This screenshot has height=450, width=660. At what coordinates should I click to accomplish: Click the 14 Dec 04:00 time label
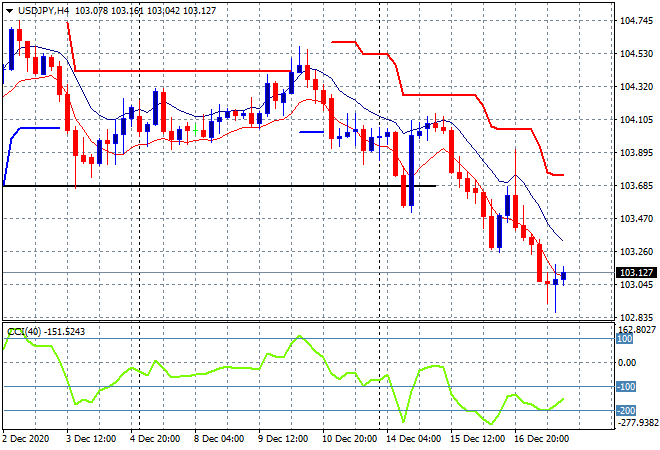[x=414, y=439]
